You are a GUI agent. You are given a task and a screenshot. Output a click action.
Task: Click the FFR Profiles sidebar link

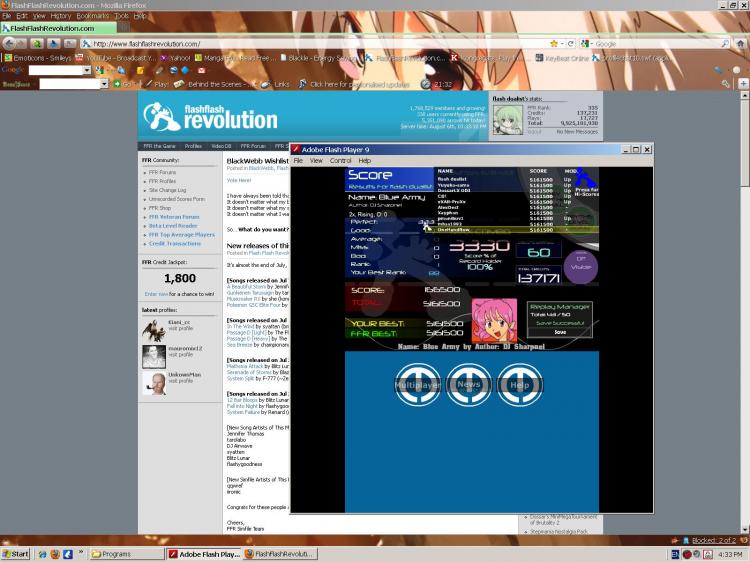coord(162,181)
